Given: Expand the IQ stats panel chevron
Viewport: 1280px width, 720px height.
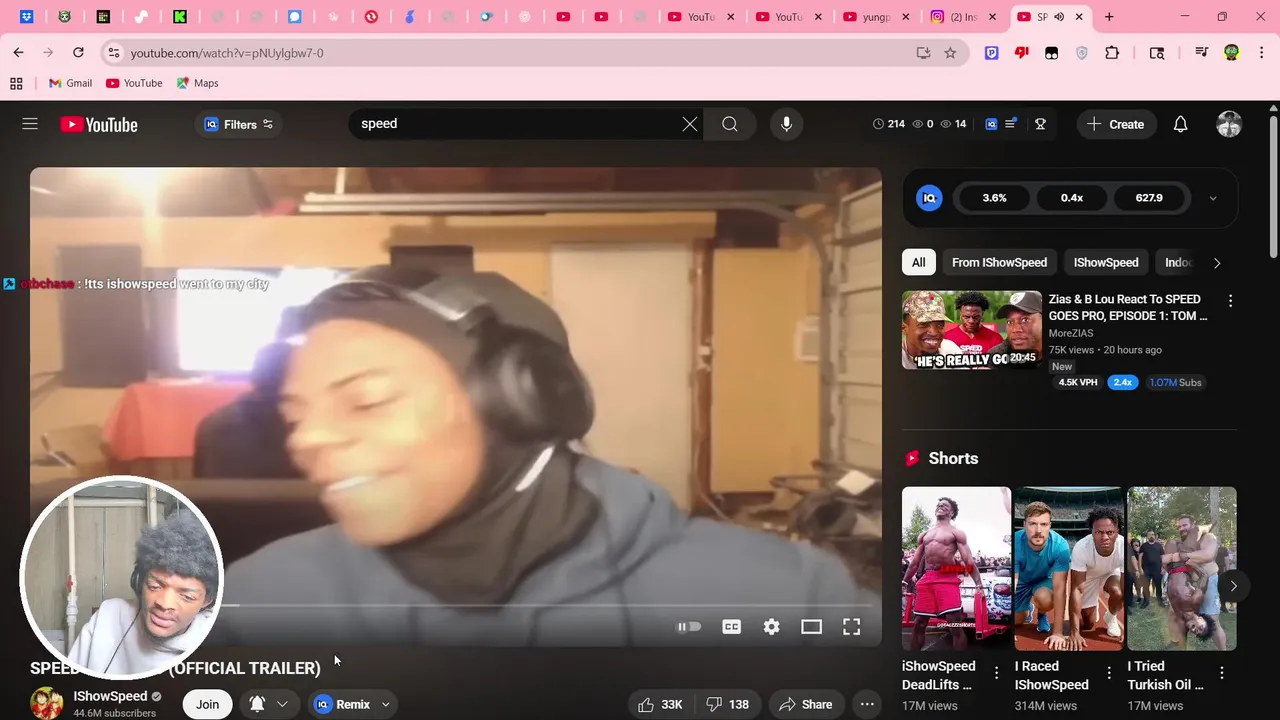Looking at the screenshot, I should 1213,198.
